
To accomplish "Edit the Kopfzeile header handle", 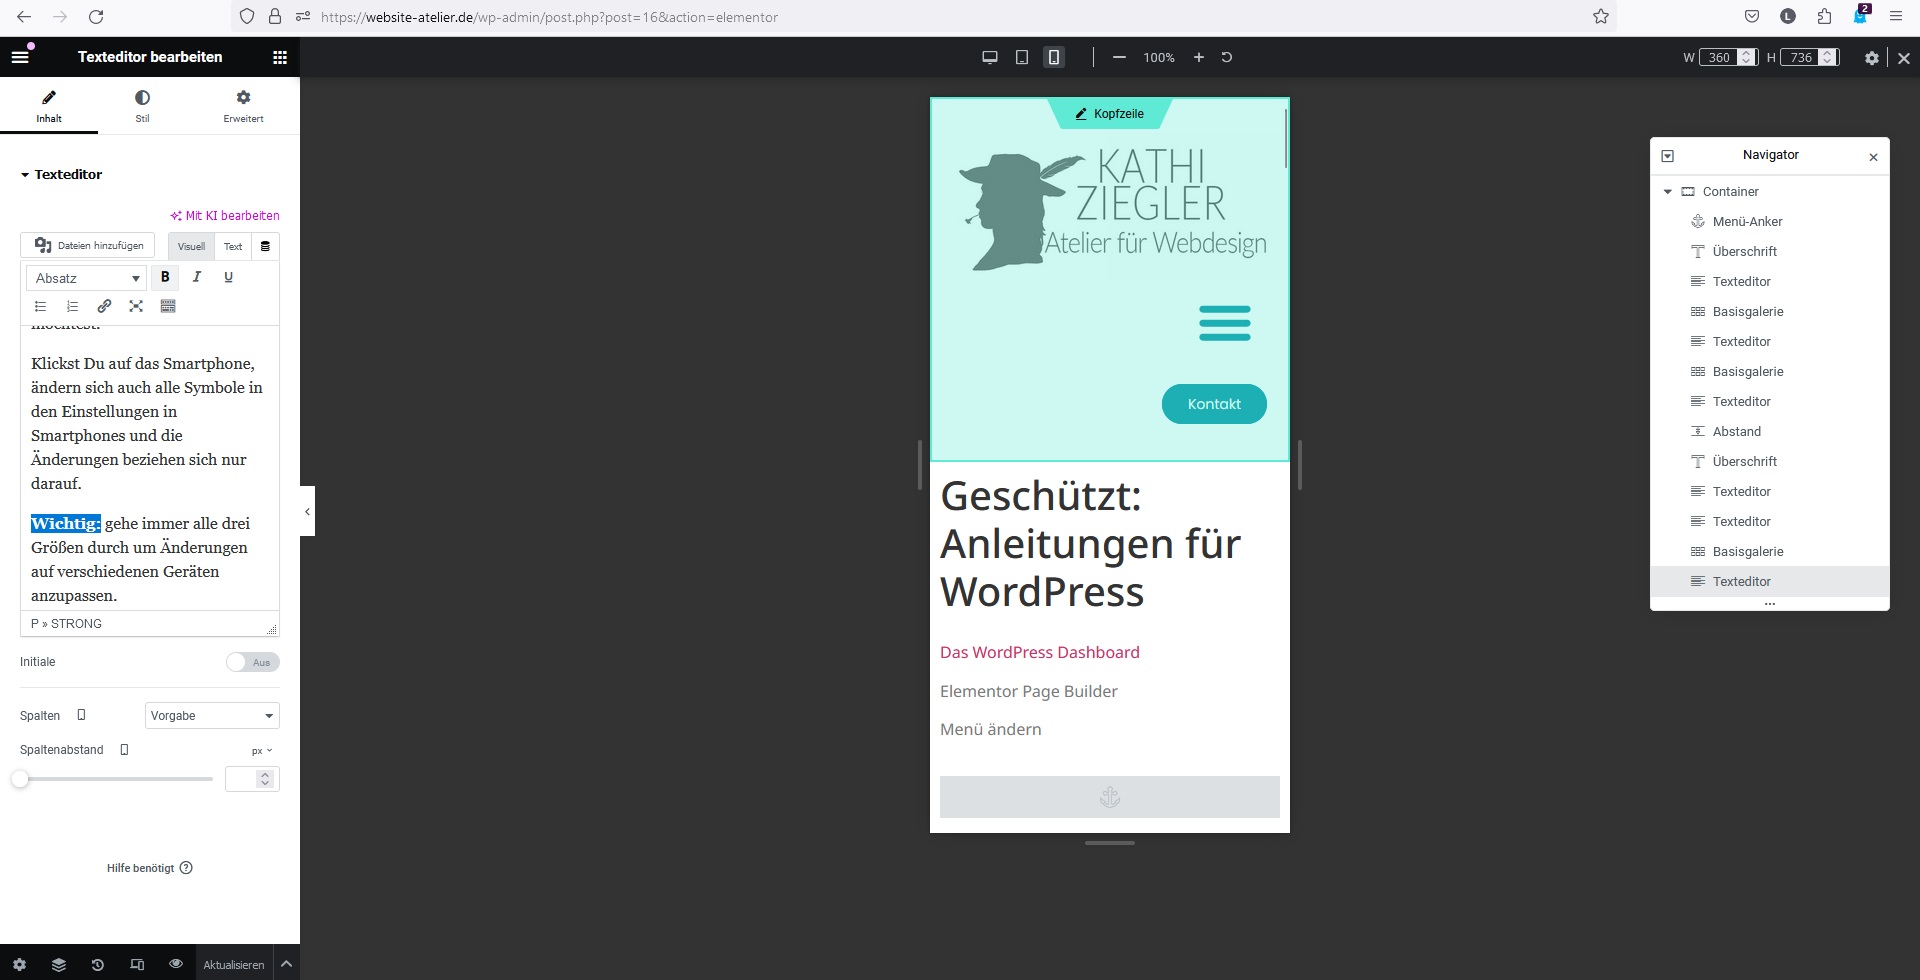I will pyautogui.click(x=1109, y=114).
